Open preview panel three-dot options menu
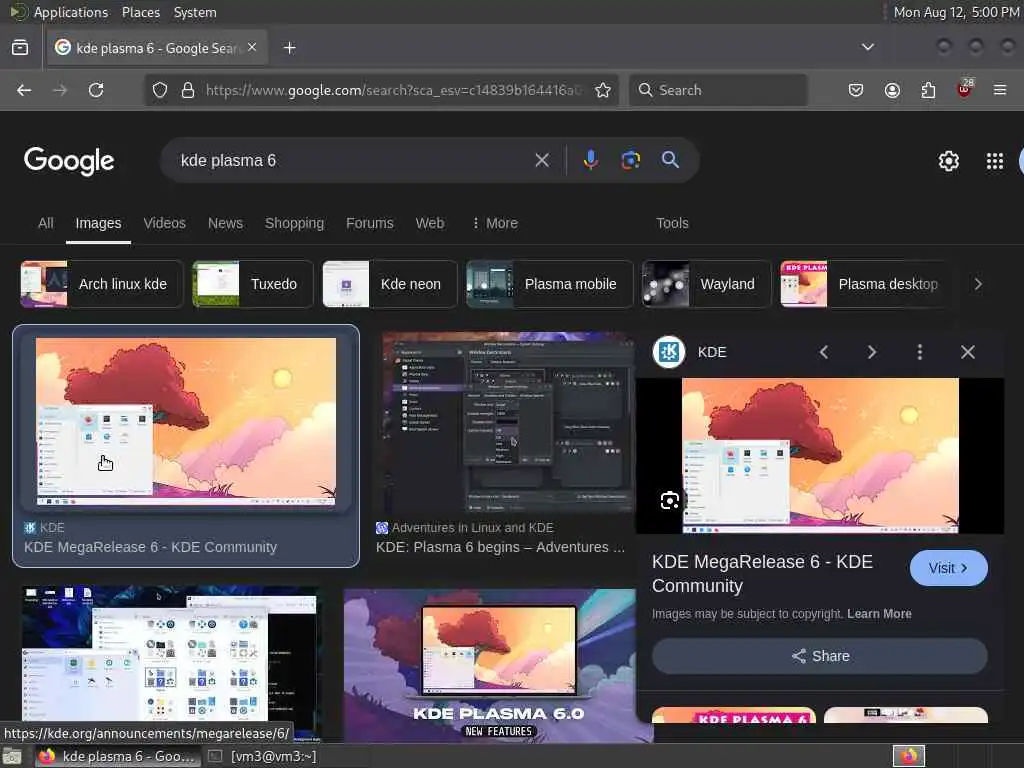The height and width of the screenshot is (768, 1024). 920,352
